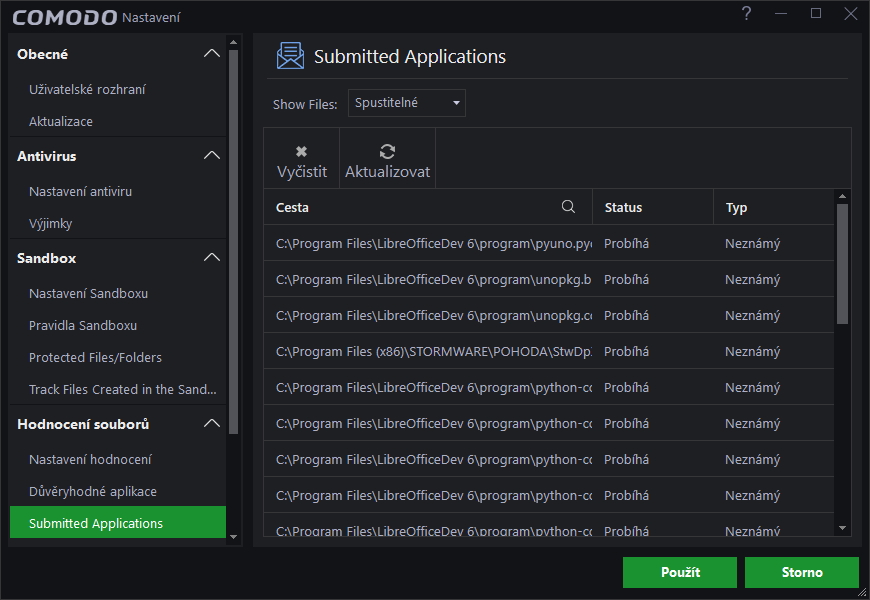Click the Vyčistit (clean) X icon

(302, 152)
